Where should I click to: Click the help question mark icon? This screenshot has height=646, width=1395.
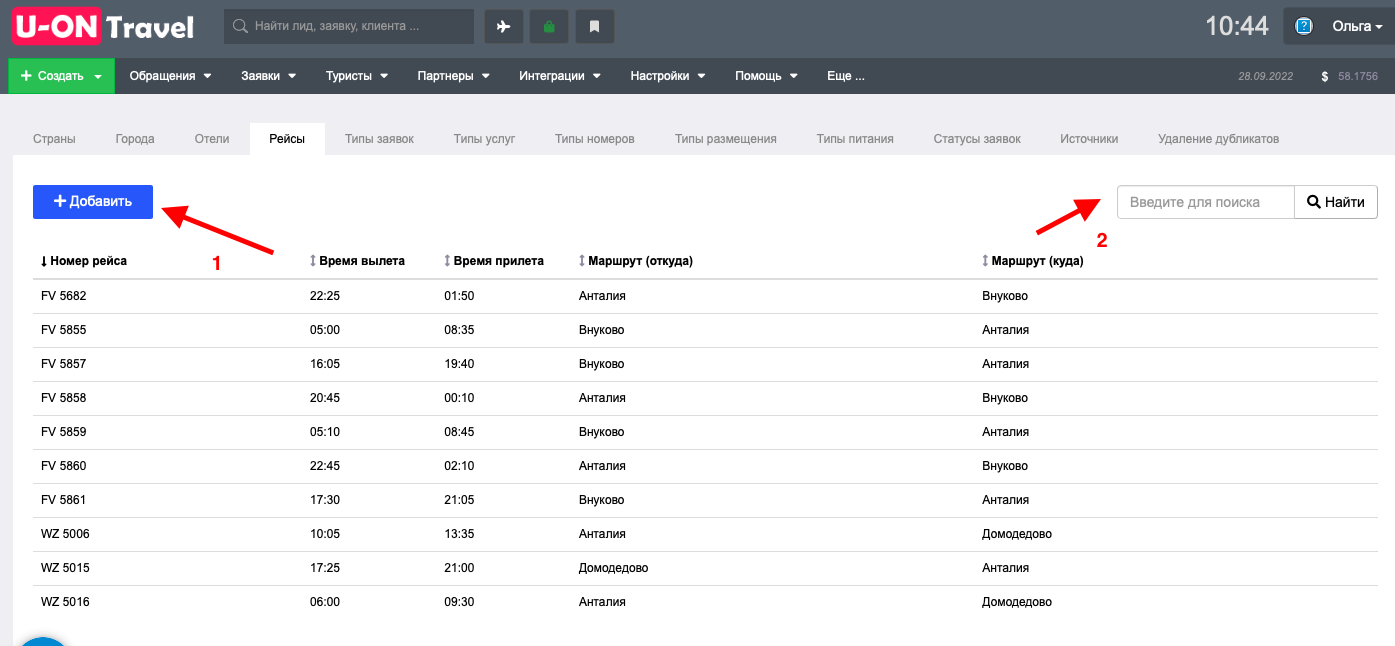click(1304, 27)
